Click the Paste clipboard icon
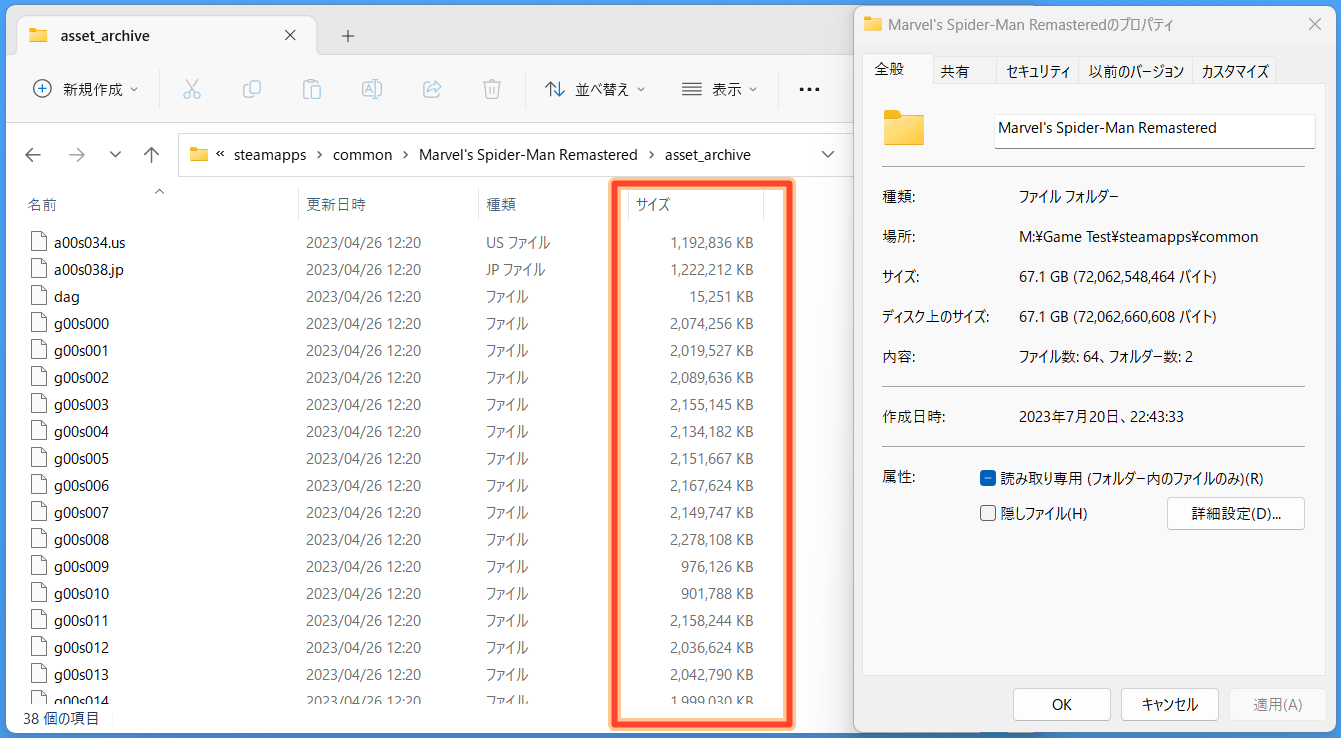The image size is (1341, 738). pos(312,89)
